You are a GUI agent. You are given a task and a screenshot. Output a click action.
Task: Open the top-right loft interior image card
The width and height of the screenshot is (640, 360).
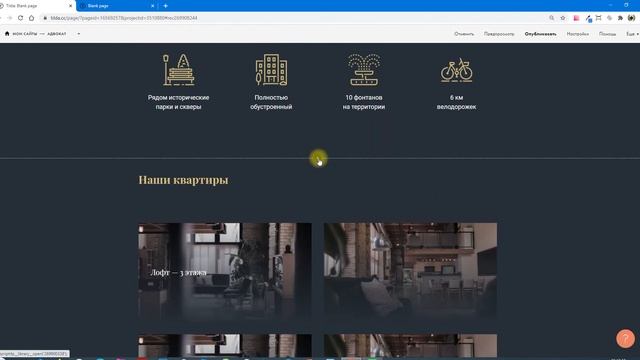411,272
